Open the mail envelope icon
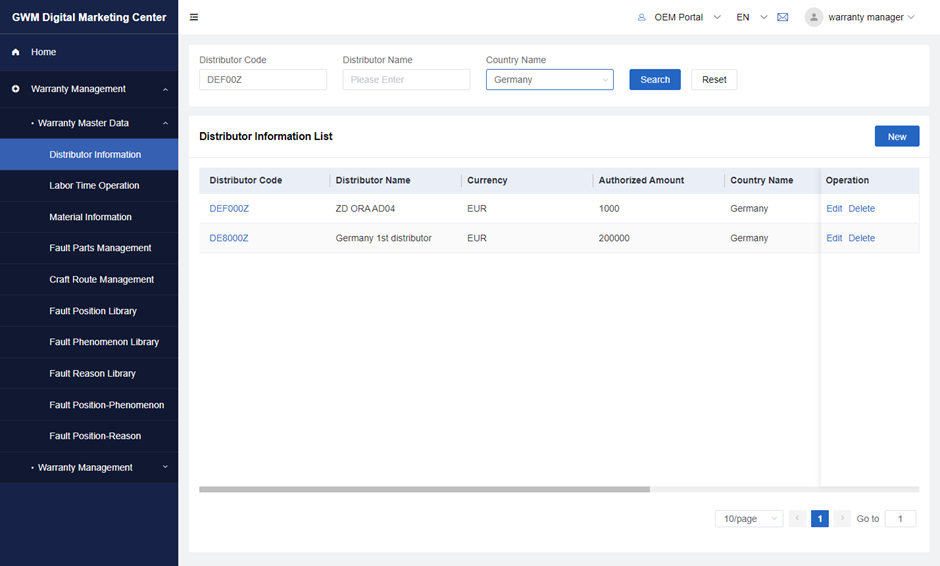Screen dimensions: 940x566 click(x=782, y=17)
